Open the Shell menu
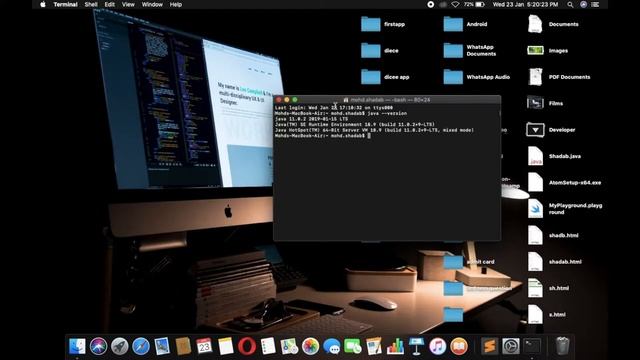This screenshot has height=360, width=640. [x=91, y=4]
